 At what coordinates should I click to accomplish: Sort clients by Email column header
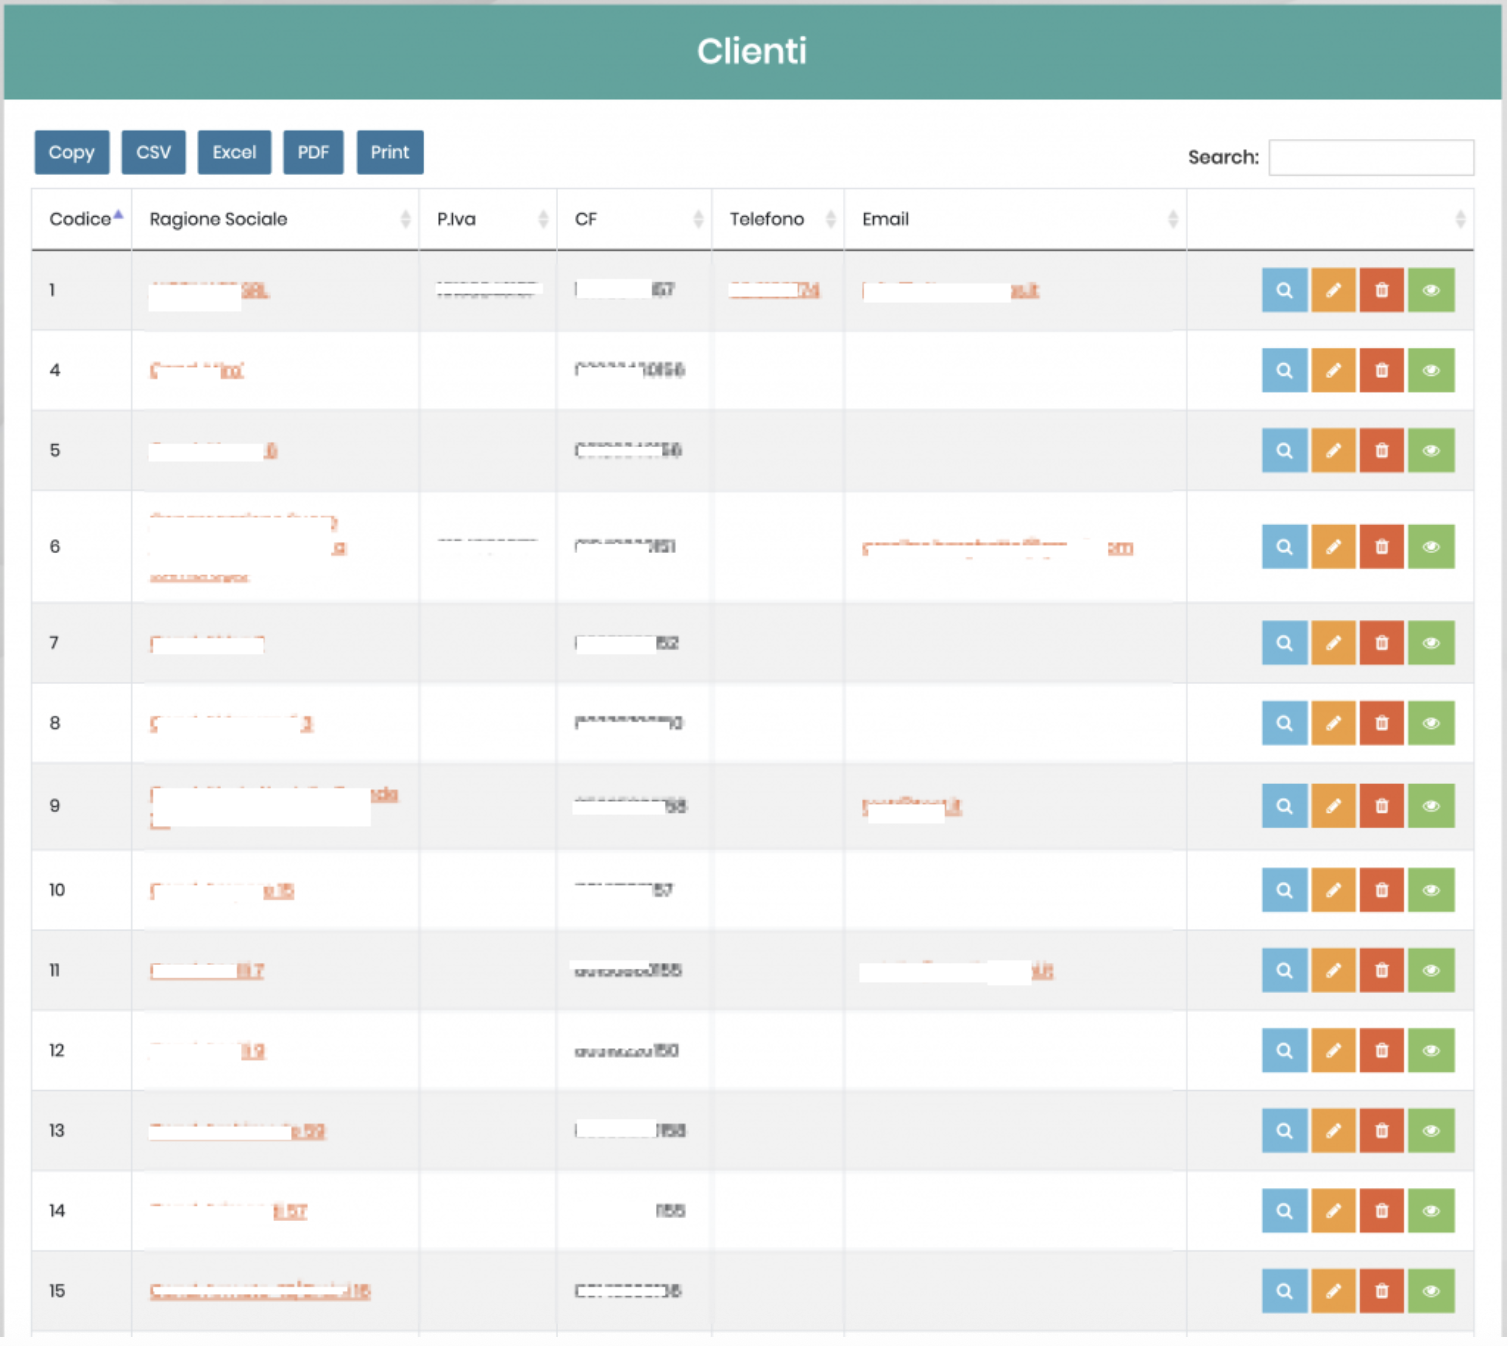point(886,219)
